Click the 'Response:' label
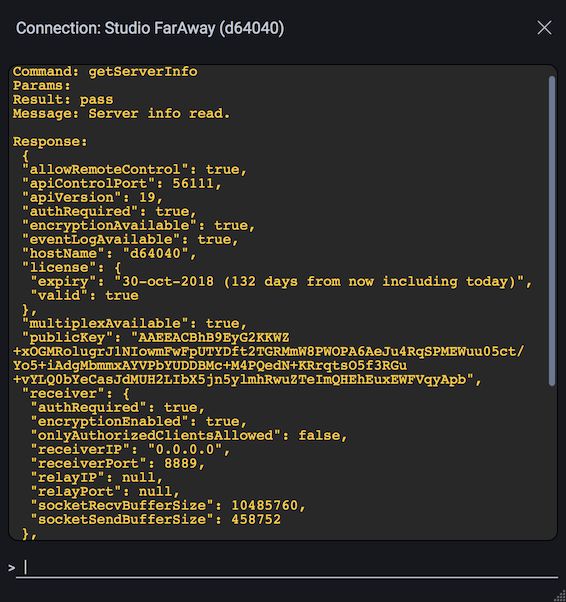 50,142
